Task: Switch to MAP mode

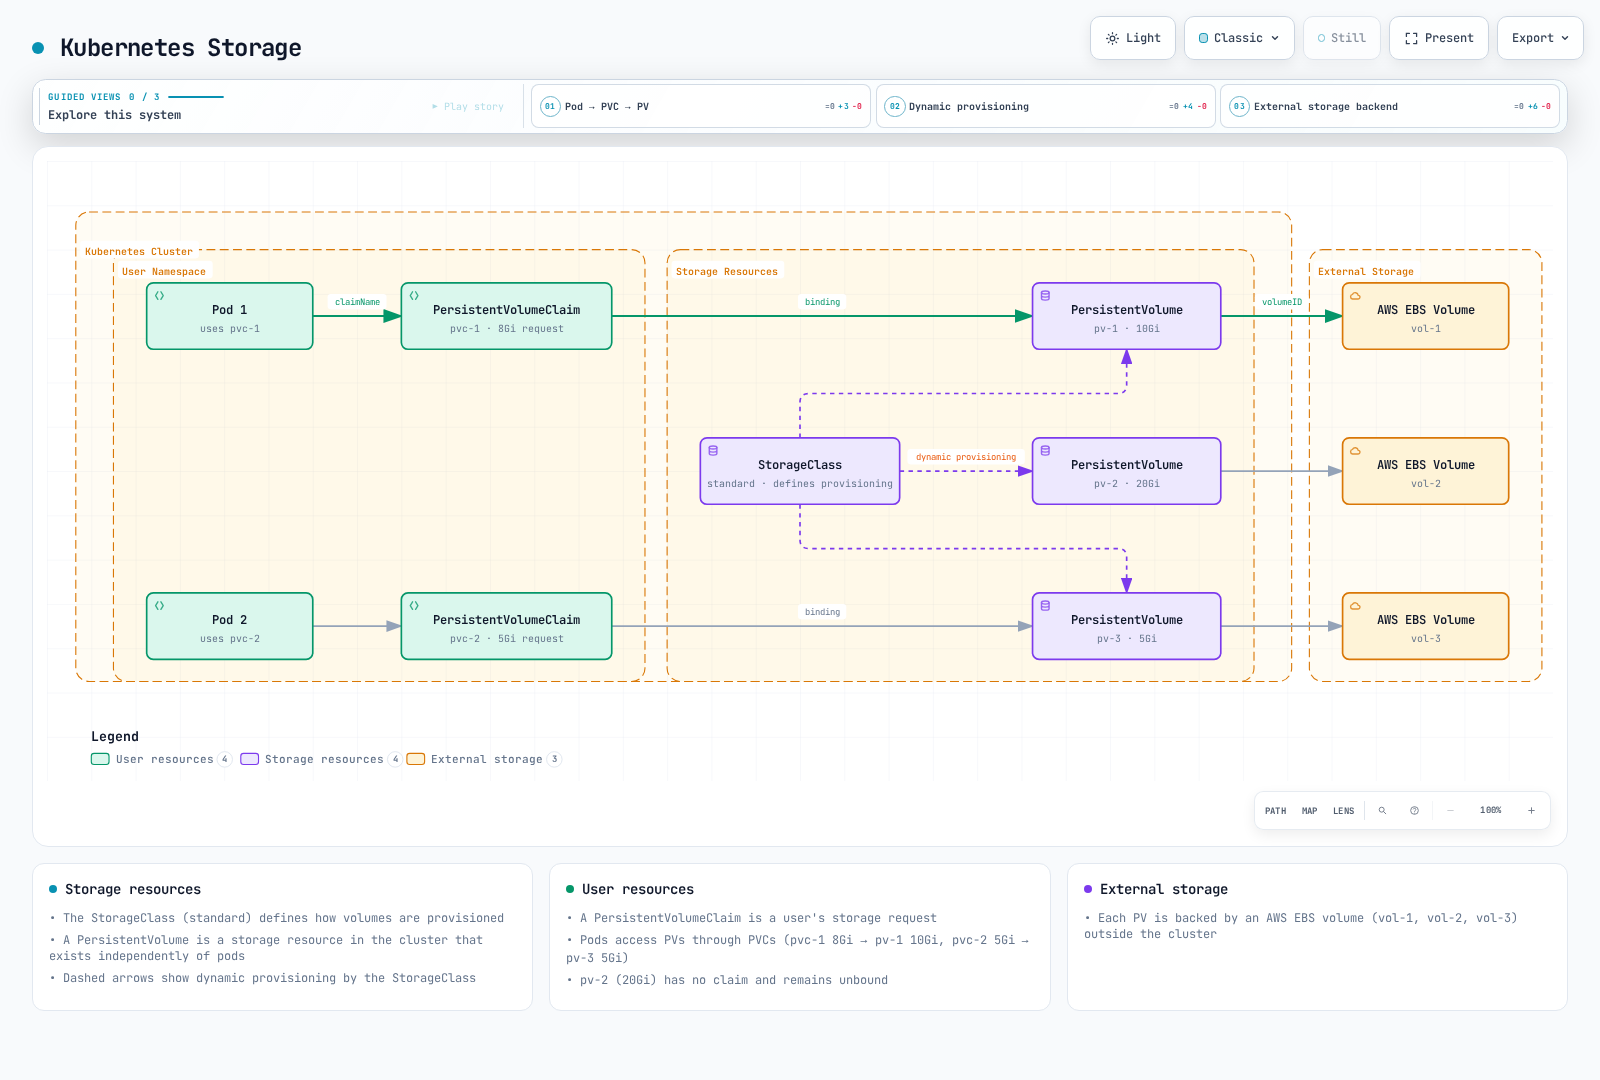Action: click(x=1309, y=811)
